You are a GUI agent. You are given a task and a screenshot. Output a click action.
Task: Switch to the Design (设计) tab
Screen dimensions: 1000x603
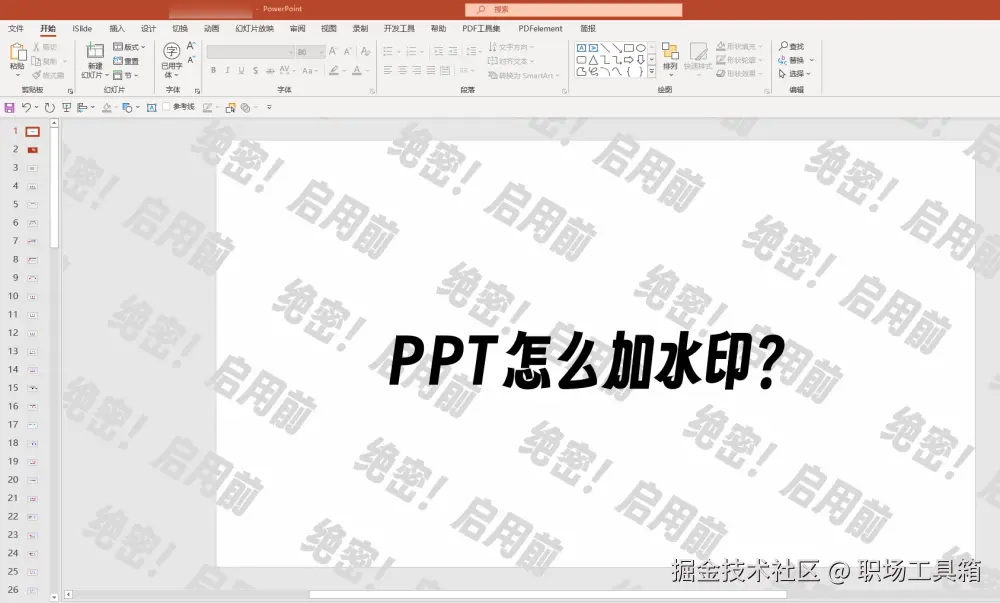click(149, 29)
